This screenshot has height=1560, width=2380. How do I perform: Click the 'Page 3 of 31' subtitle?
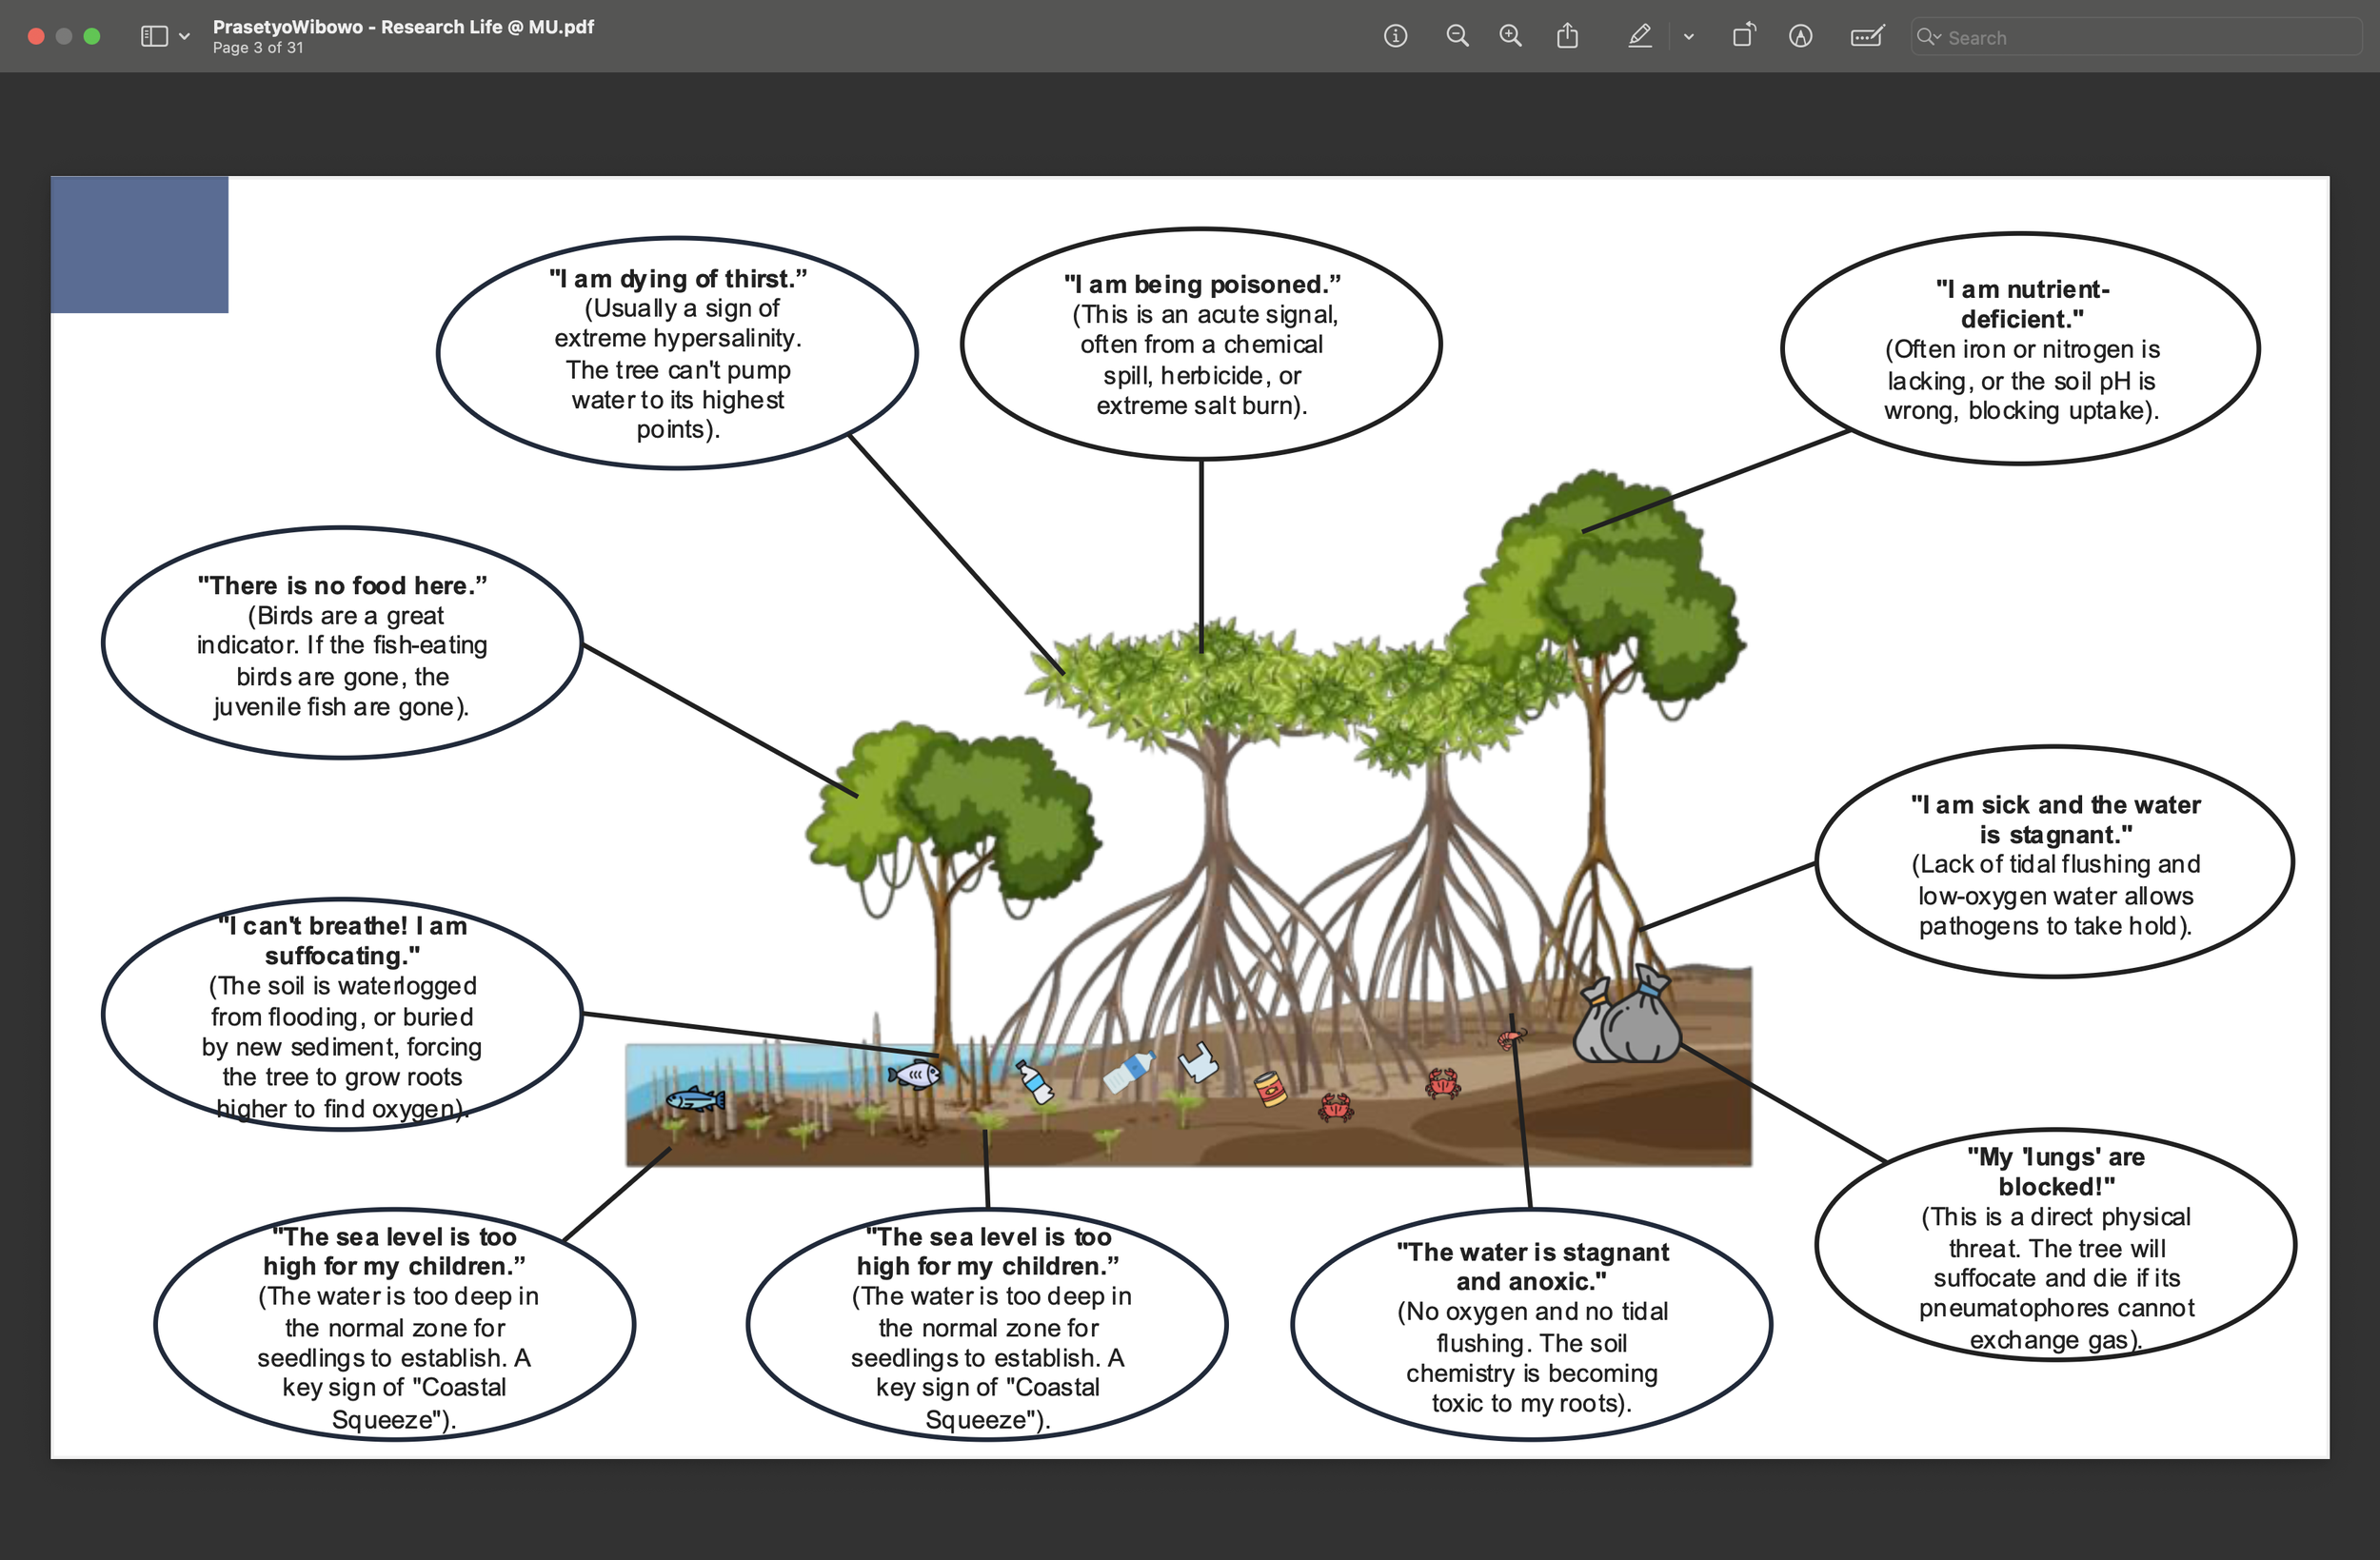(258, 48)
